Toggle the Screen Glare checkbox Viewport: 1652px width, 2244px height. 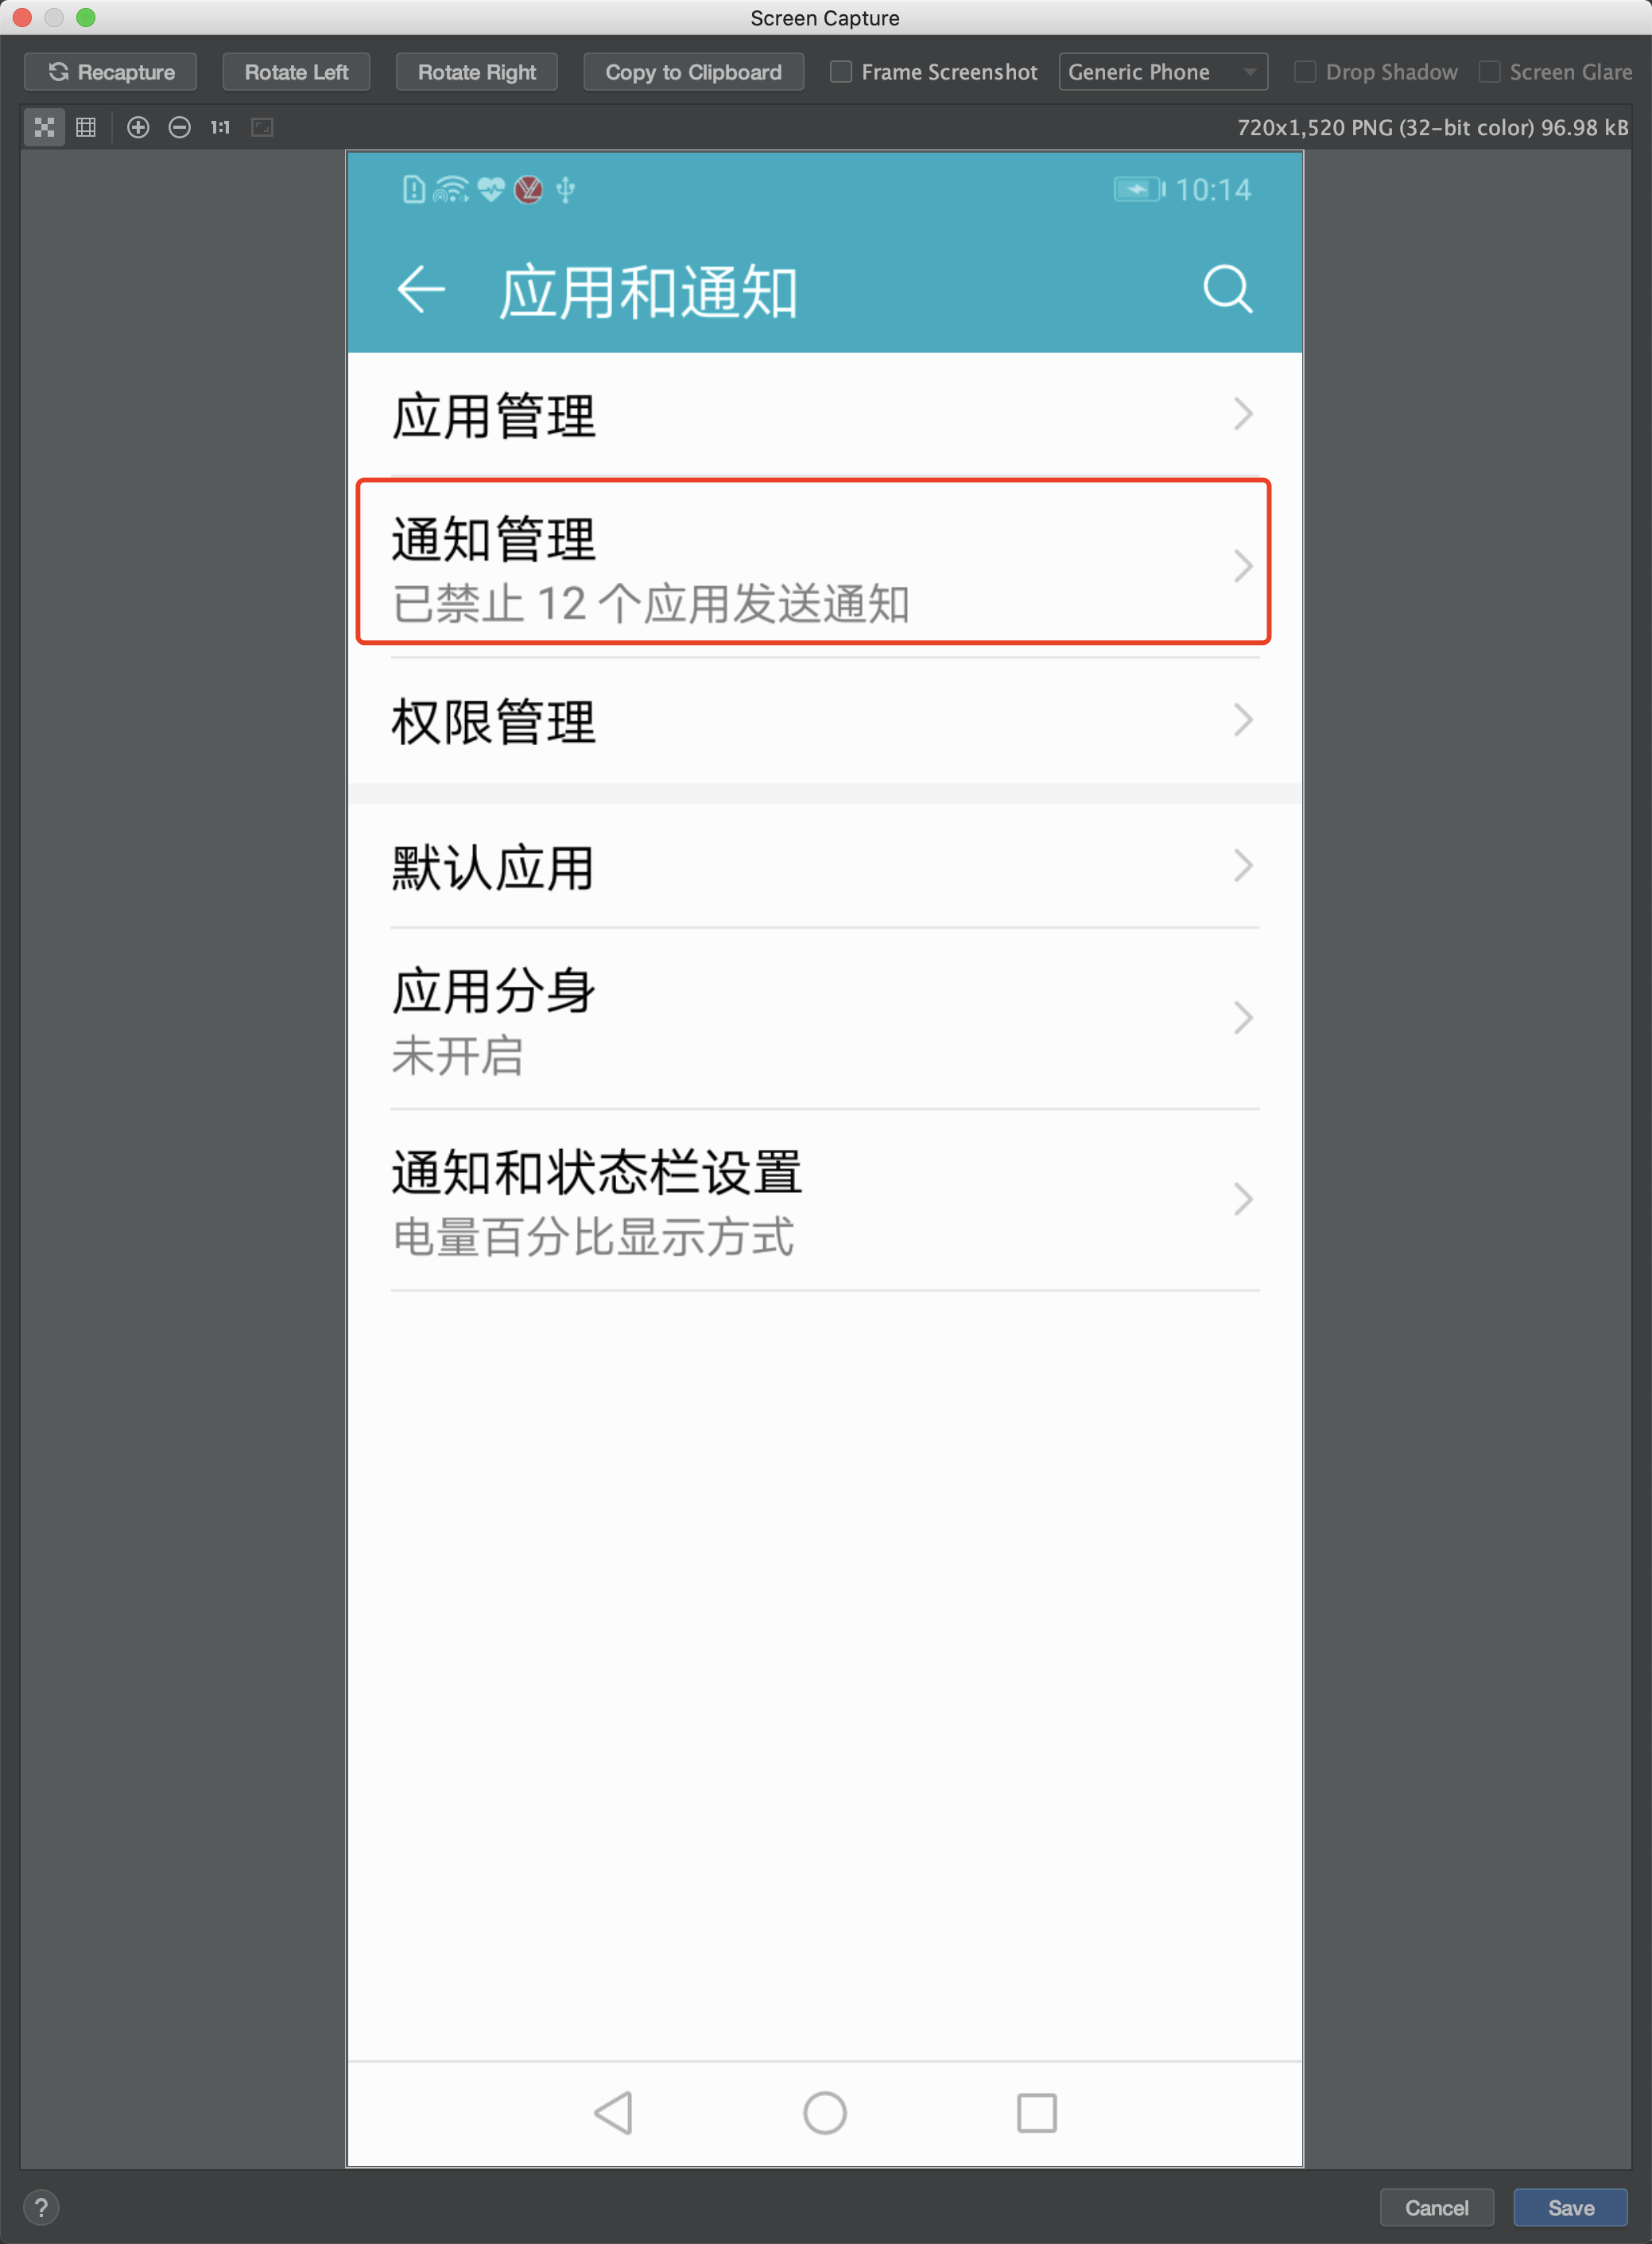1489,72
